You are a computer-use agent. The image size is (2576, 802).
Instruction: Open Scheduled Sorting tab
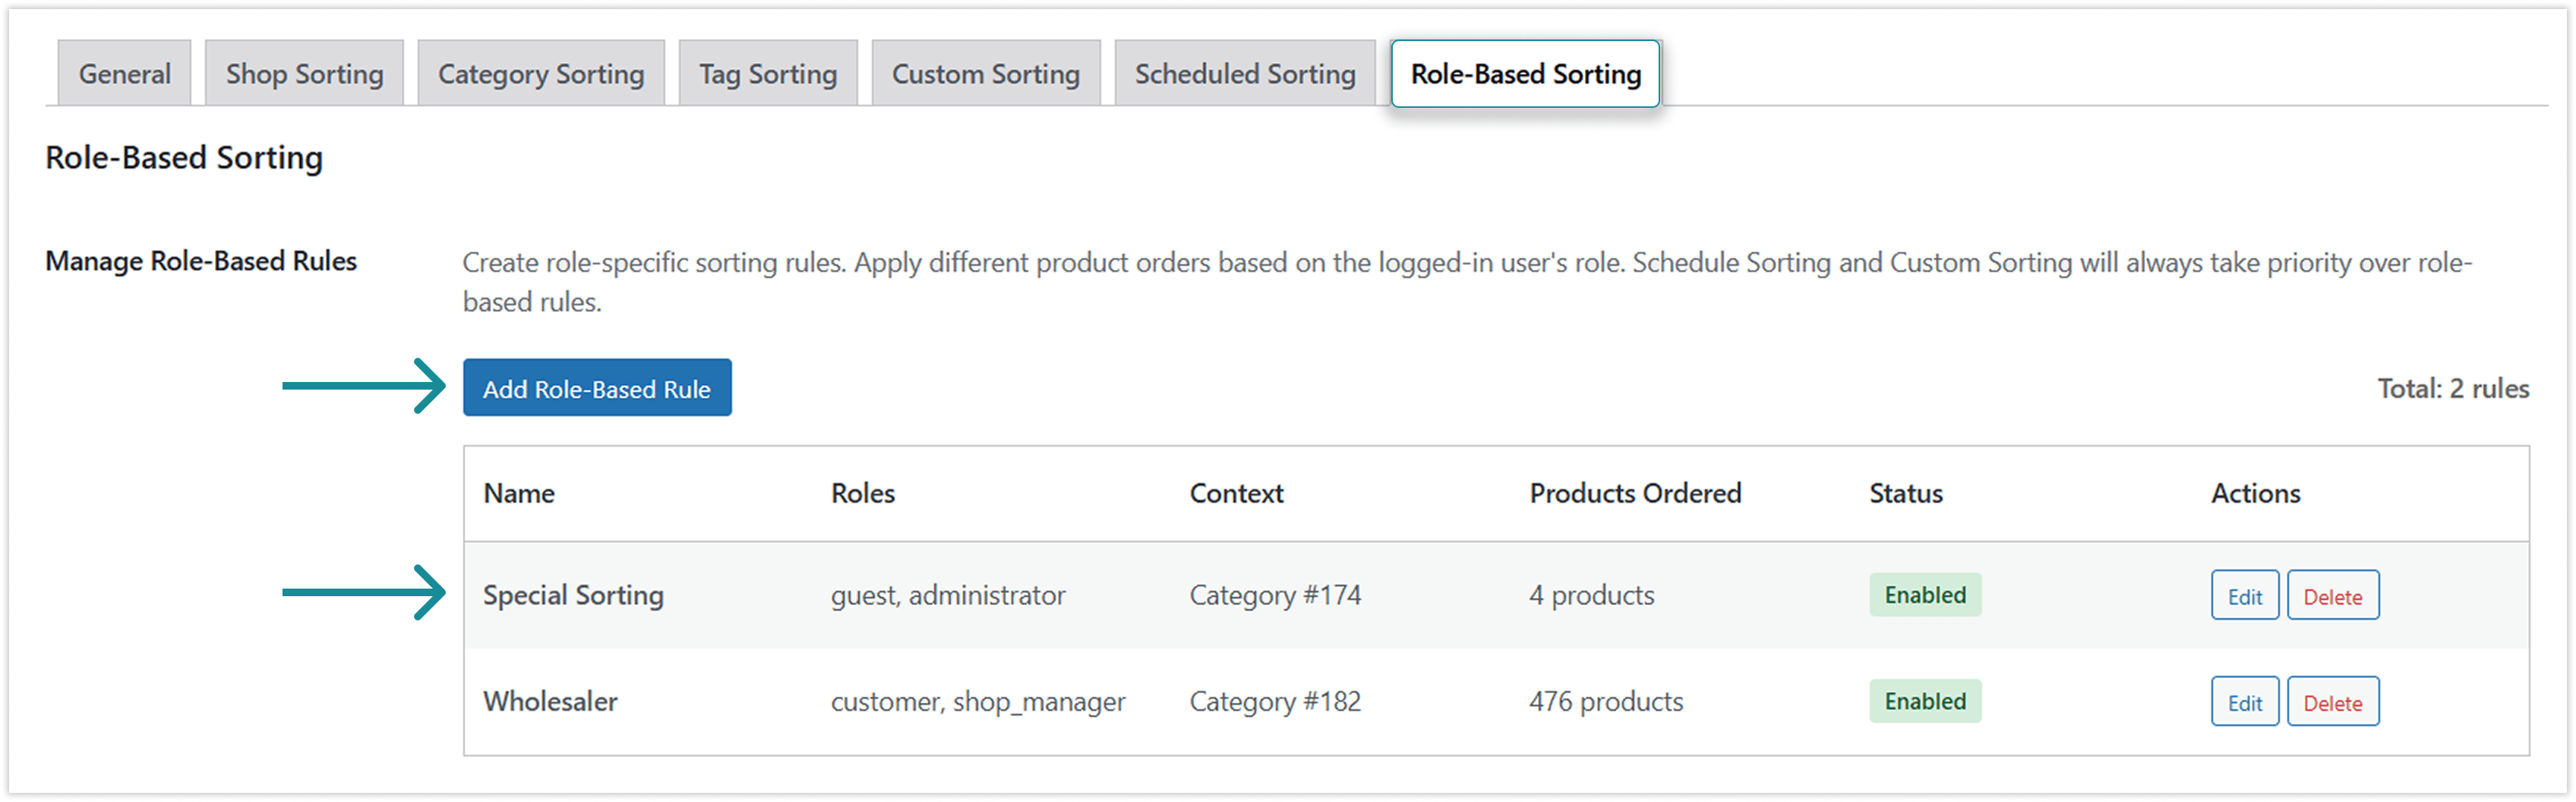pyautogui.click(x=1245, y=73)
